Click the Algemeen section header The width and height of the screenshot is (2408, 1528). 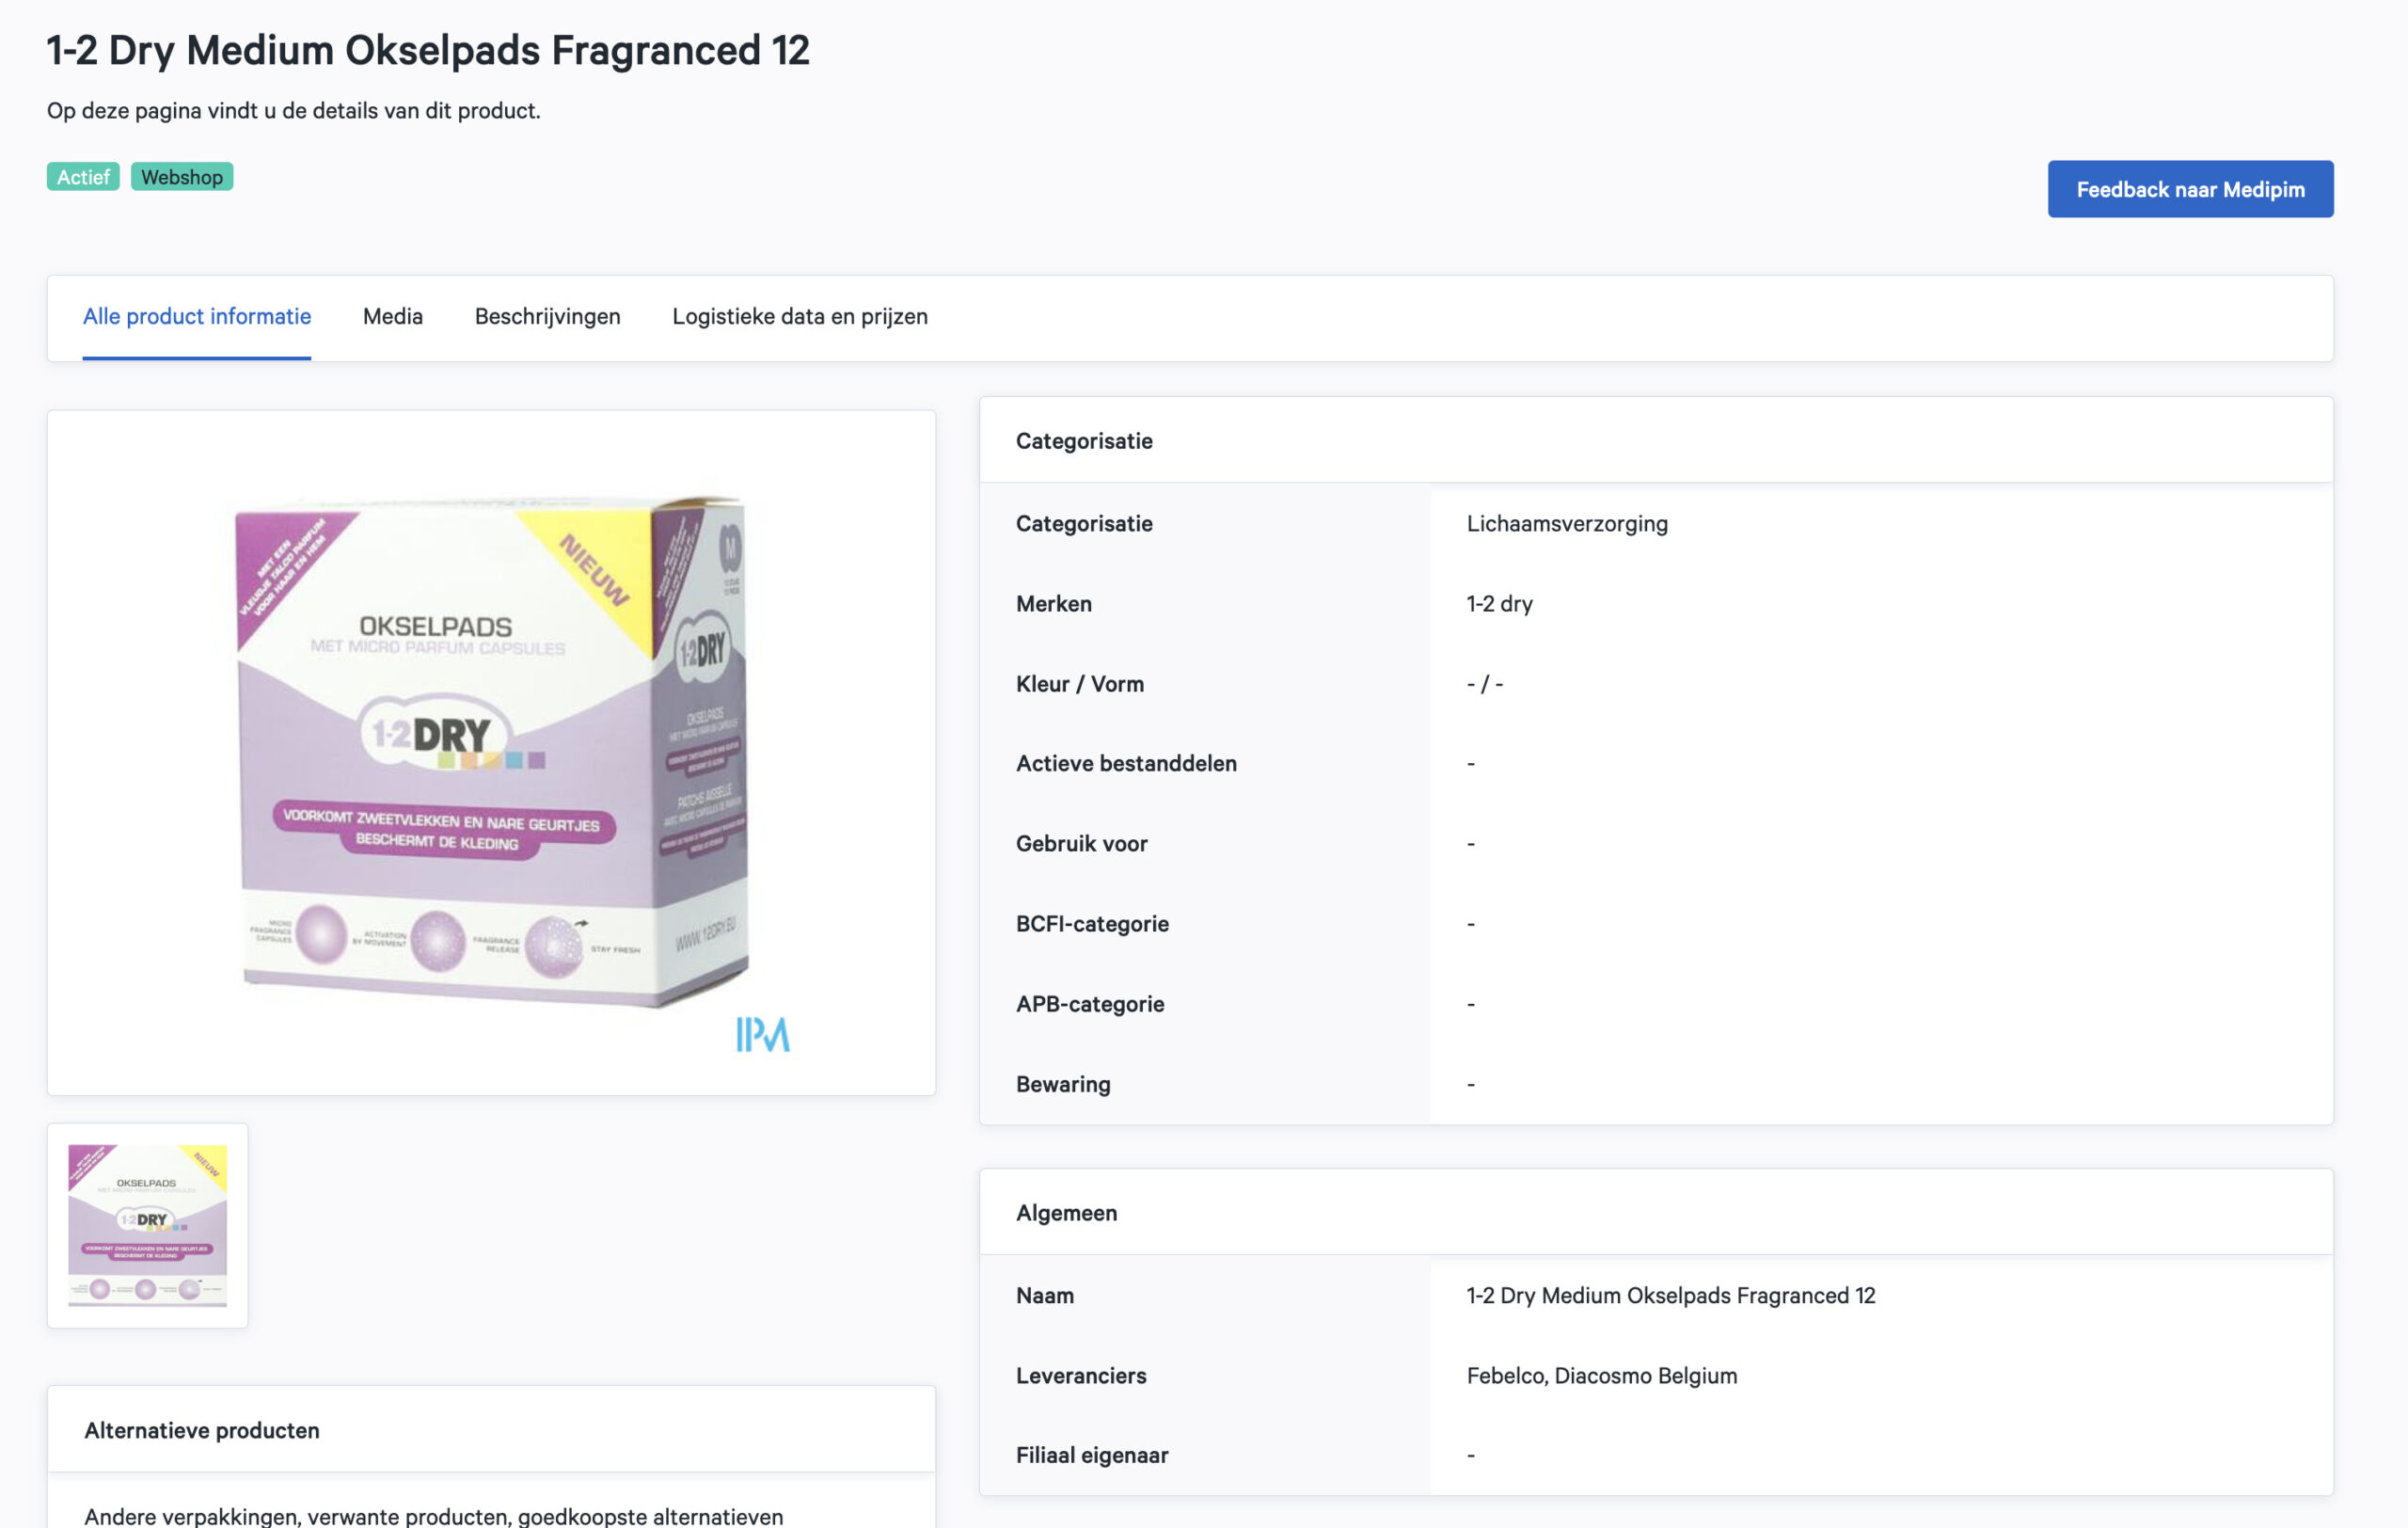(x=1066, y=1213)
